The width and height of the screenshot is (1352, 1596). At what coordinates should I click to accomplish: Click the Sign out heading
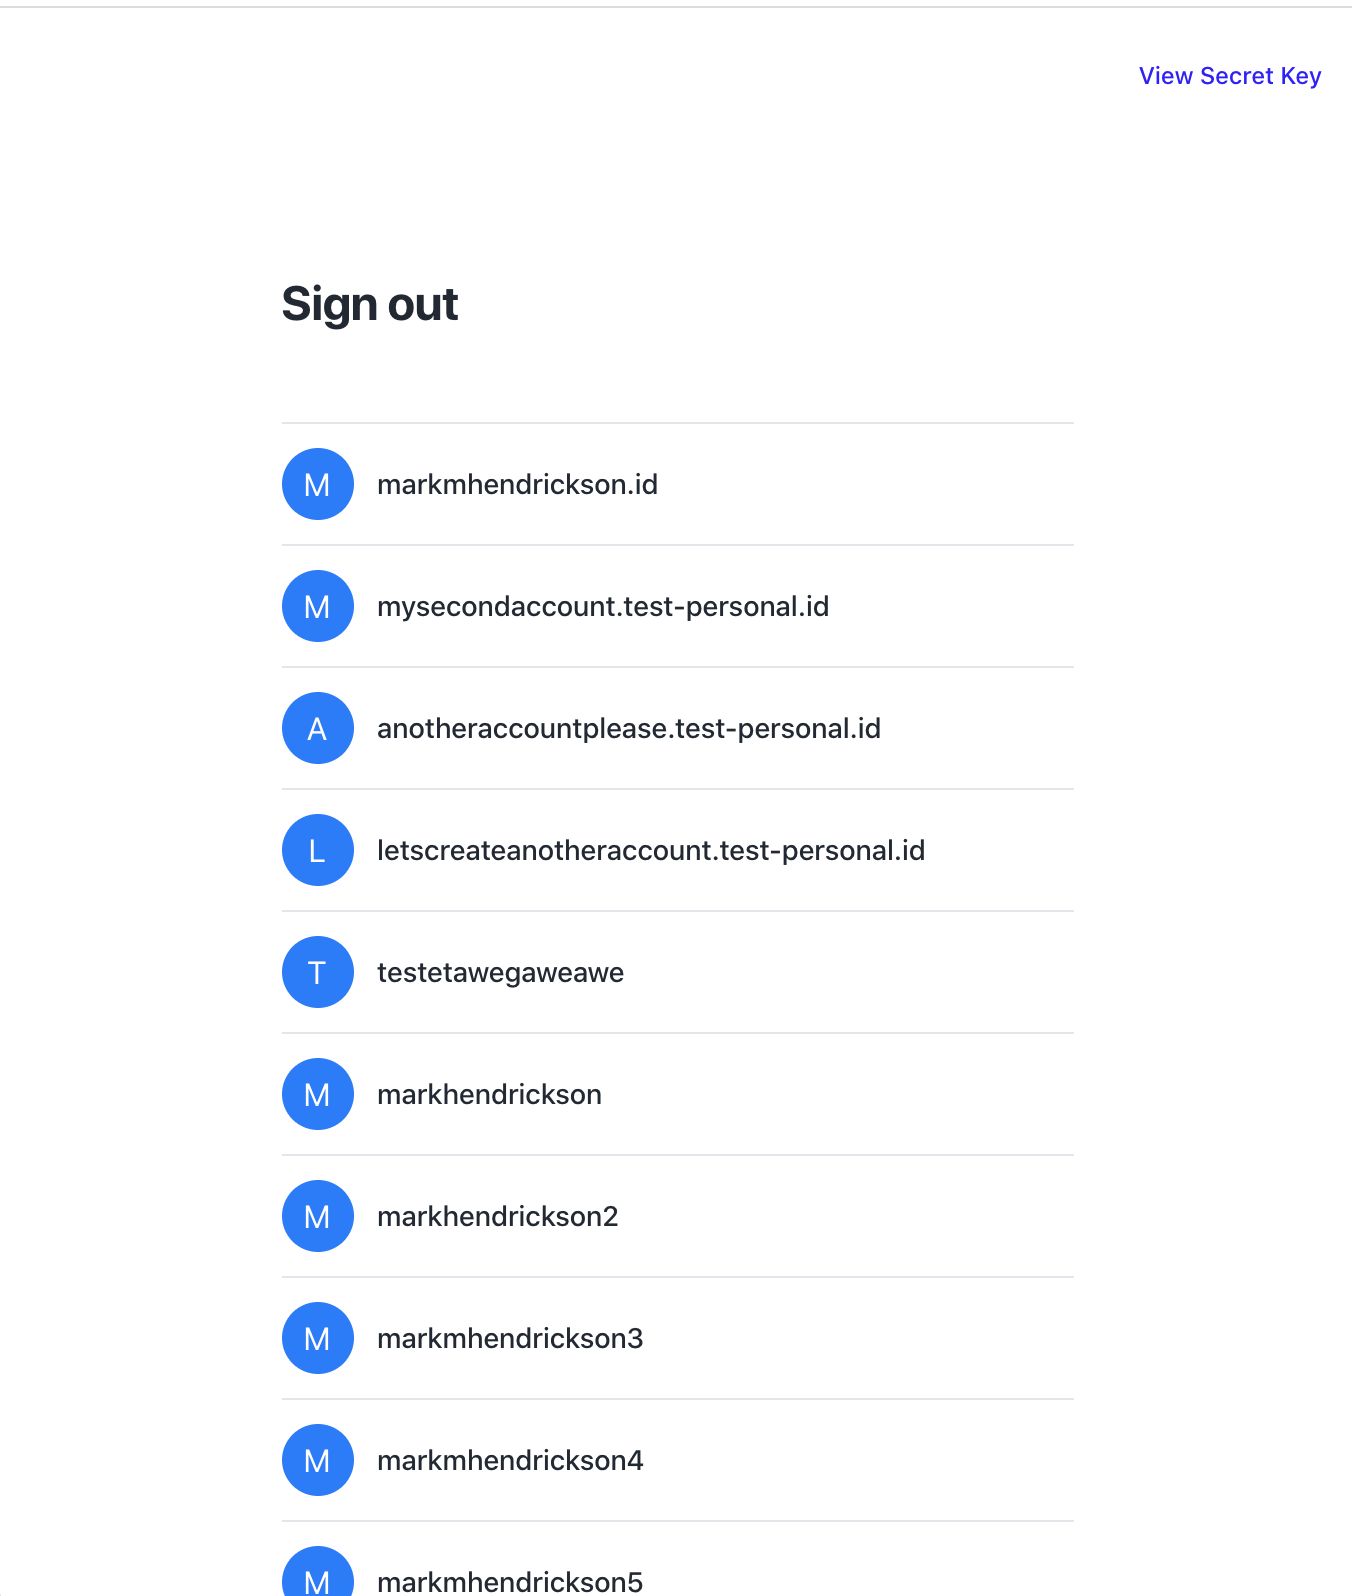(369, 303)
